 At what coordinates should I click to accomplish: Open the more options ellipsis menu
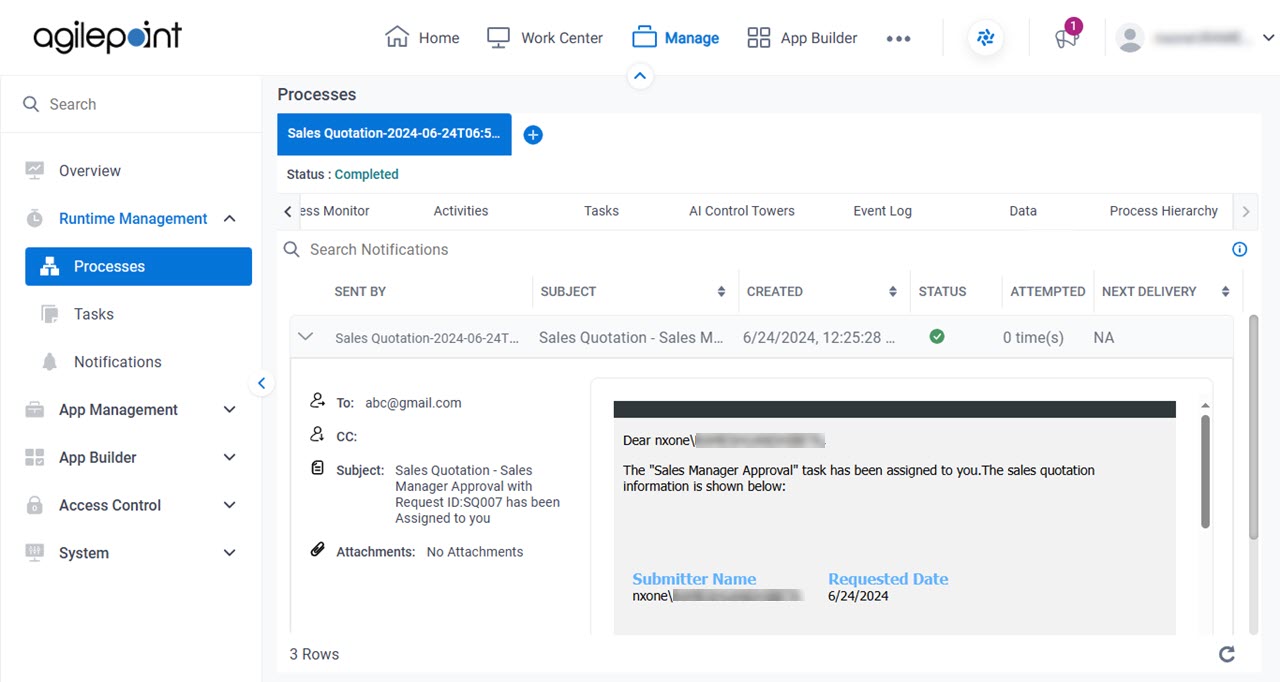tap(898, 38)
